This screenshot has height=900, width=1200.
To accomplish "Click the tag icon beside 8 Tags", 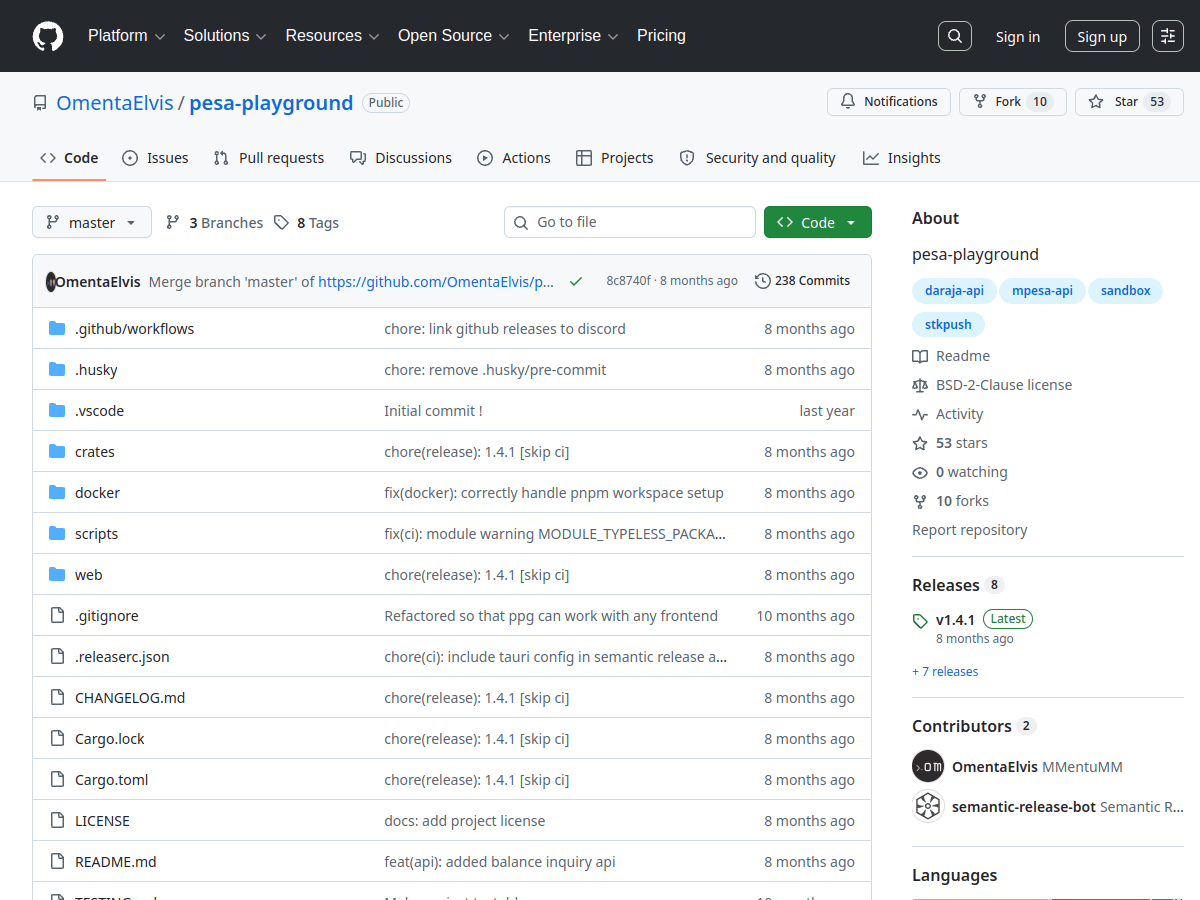I will pyautogui.click(x=282, y=222).
